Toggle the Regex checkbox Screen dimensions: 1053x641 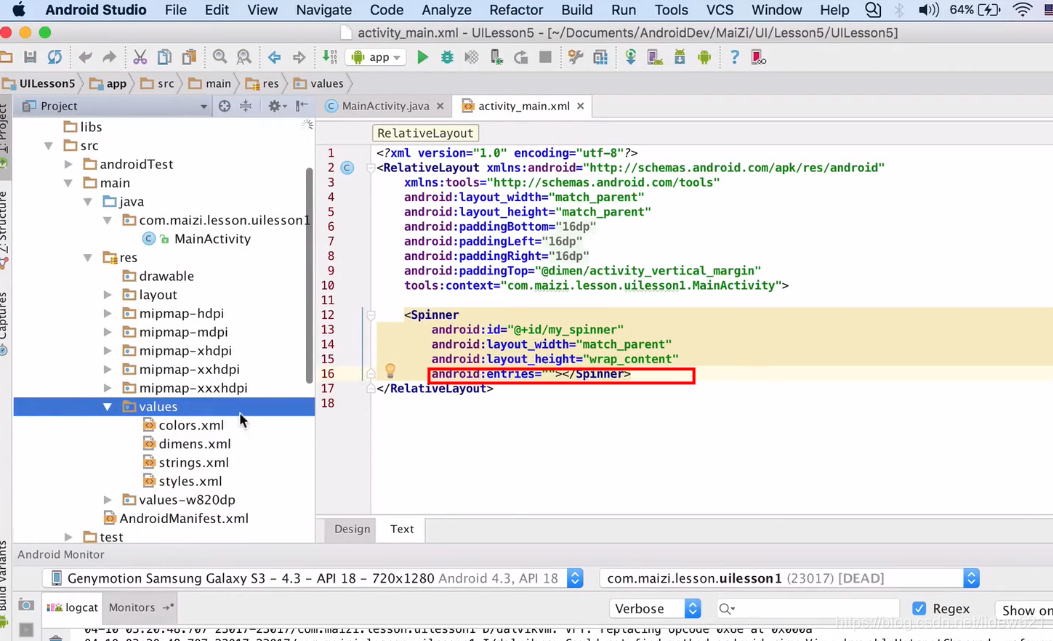tap(919, 608)
